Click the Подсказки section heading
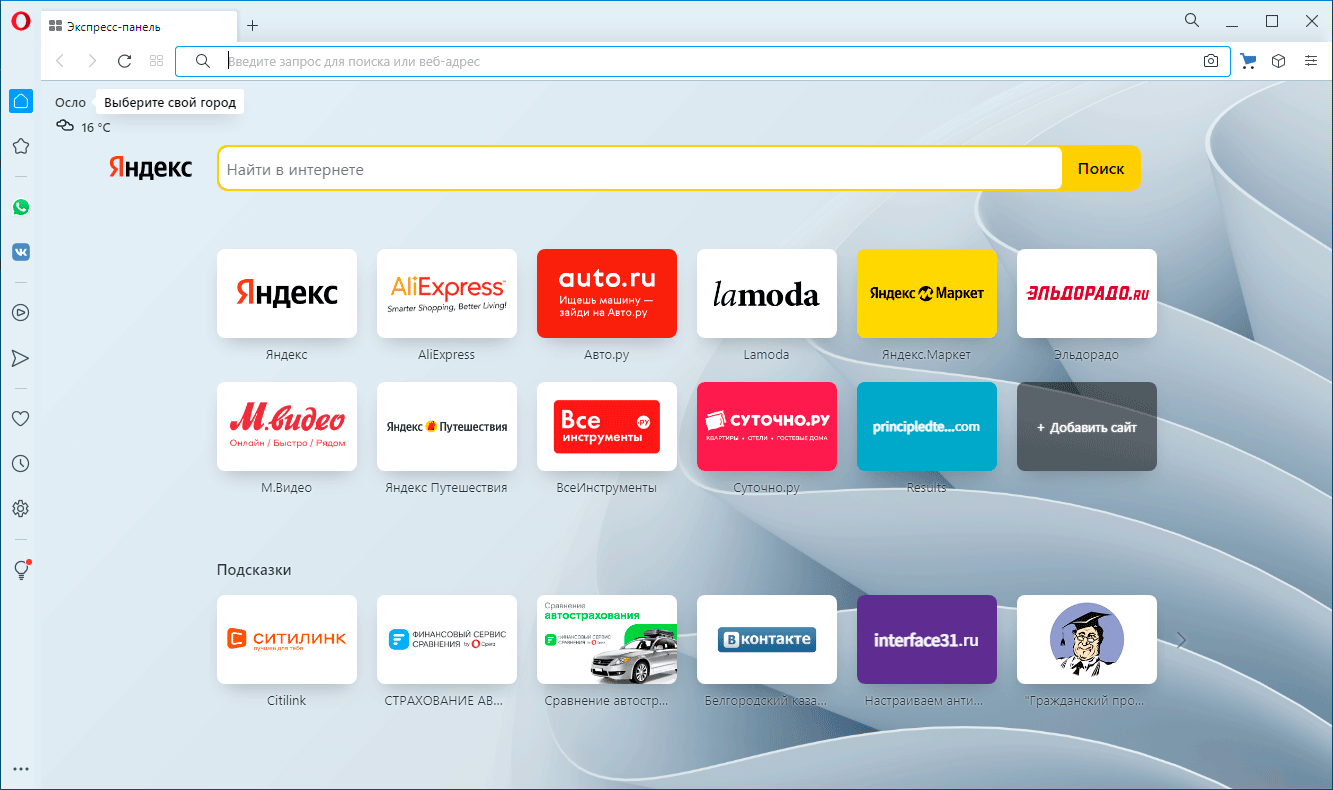1333x790 pixels. click(254, 570)
